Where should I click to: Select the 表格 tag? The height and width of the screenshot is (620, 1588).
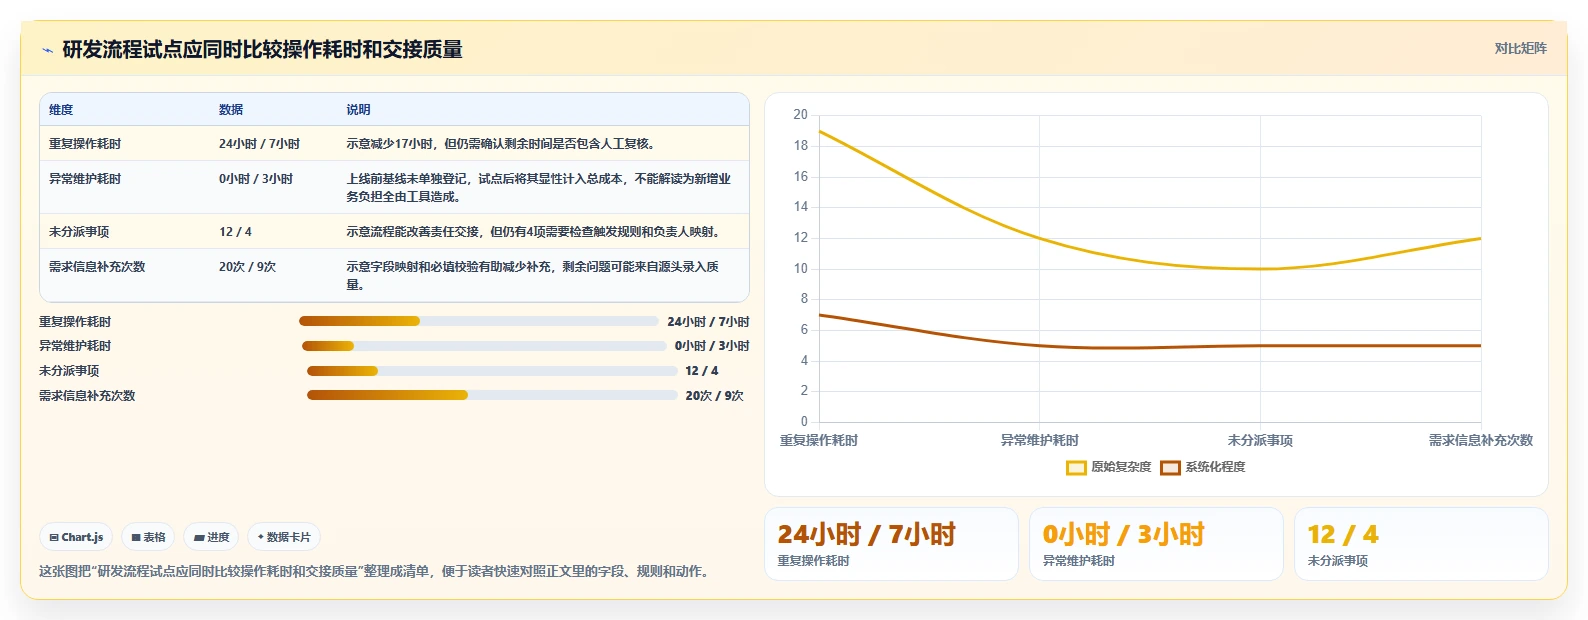148,537
